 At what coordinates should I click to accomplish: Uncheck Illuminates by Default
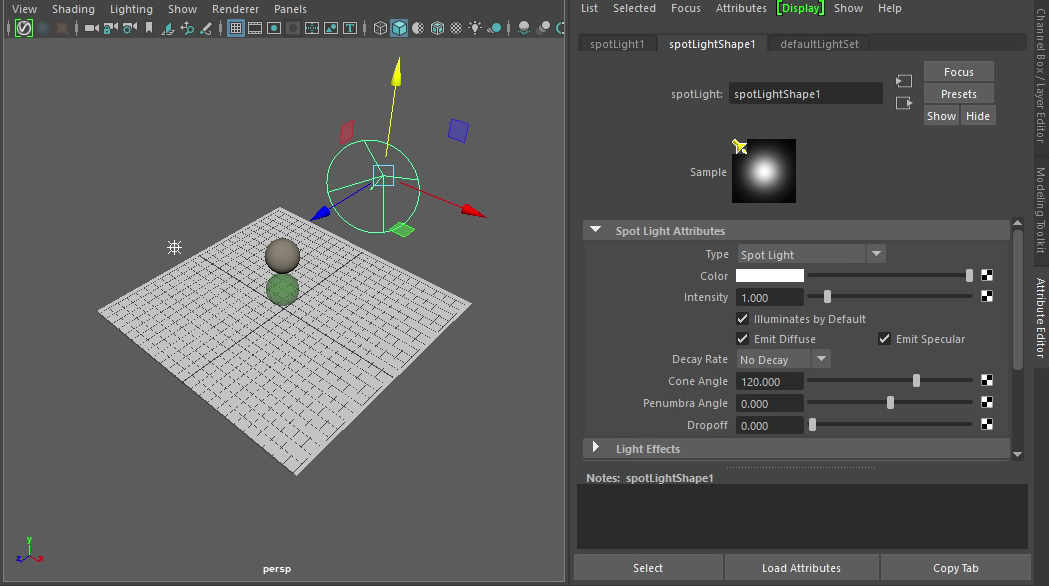pyautogui.click(x=743, y=319)
